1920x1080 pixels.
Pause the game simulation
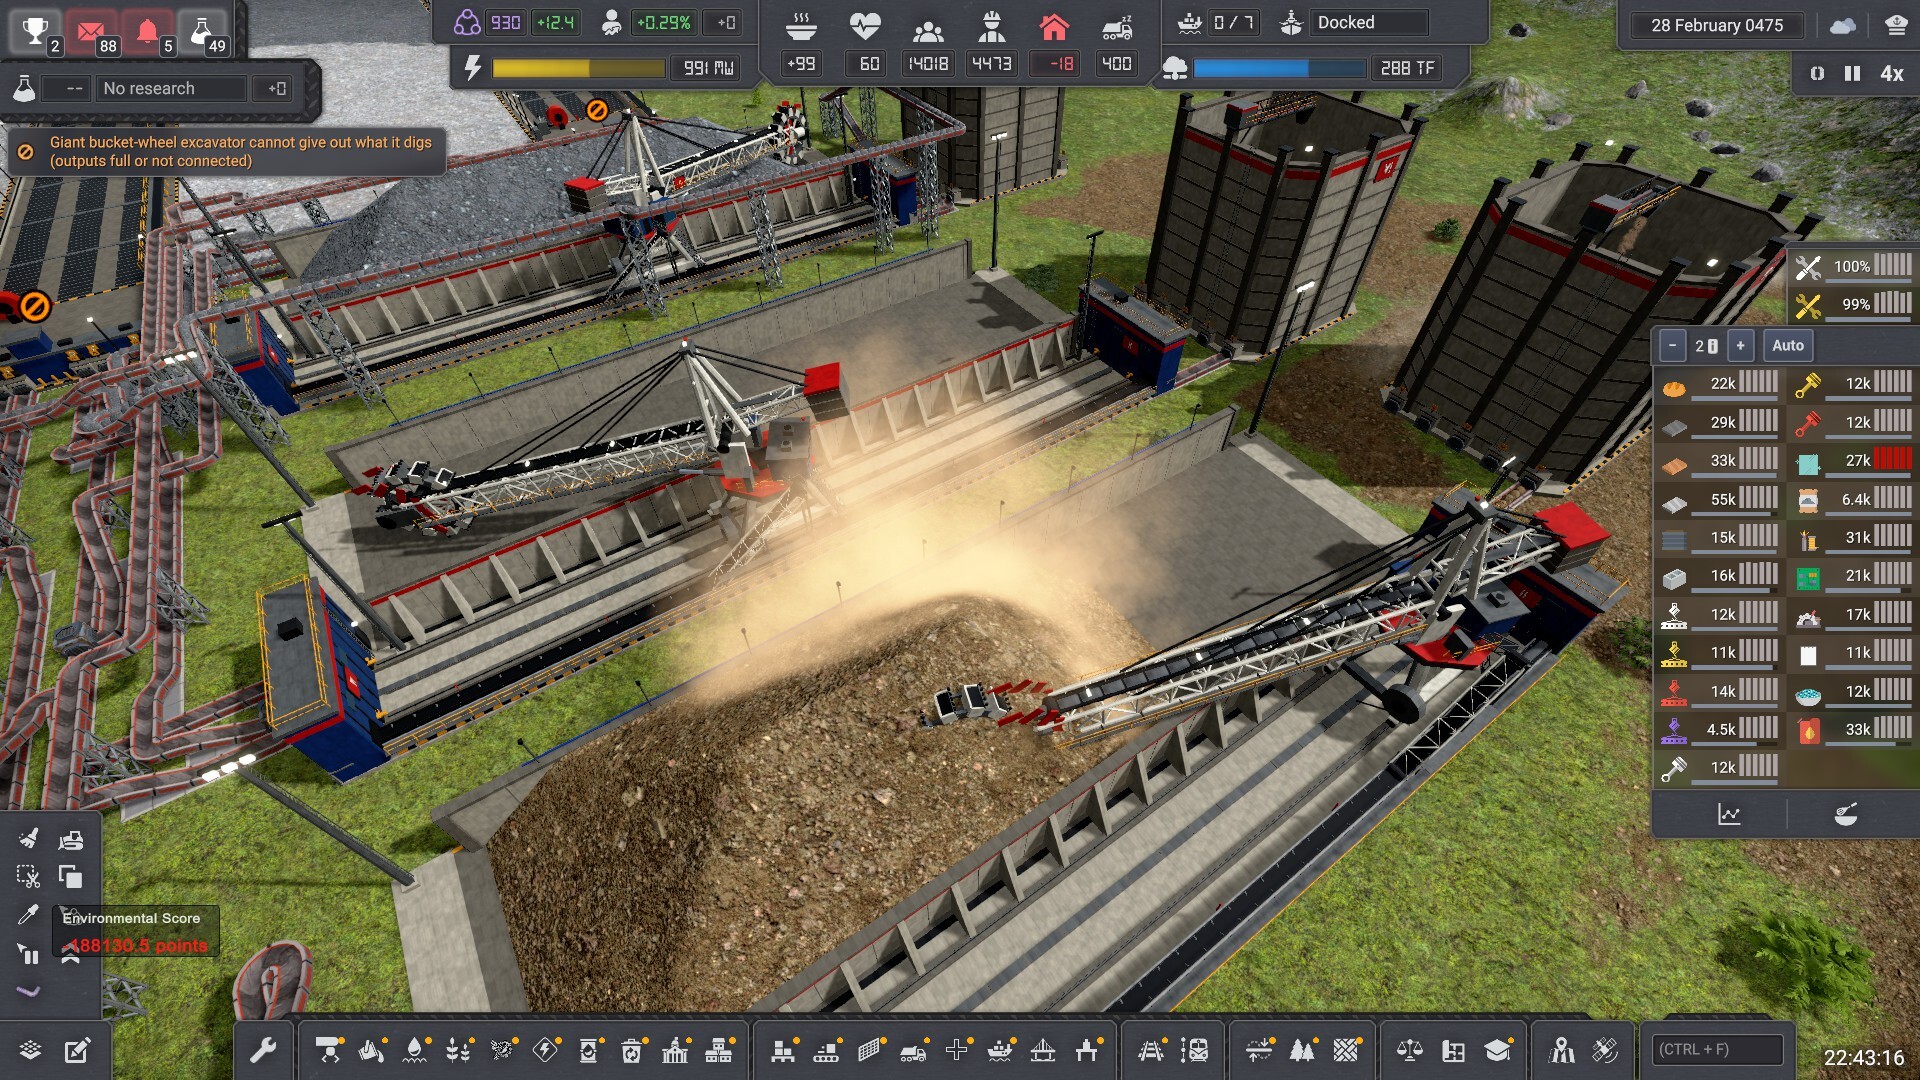pyautogui.click(x=1852, y=73)
